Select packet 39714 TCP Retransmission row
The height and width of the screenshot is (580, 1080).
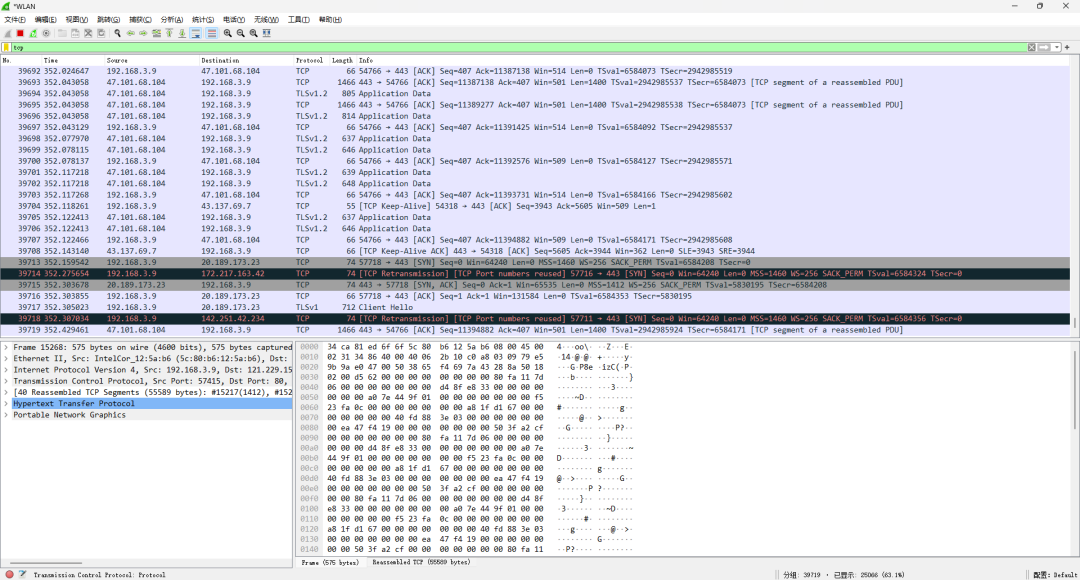coord(535,273)
